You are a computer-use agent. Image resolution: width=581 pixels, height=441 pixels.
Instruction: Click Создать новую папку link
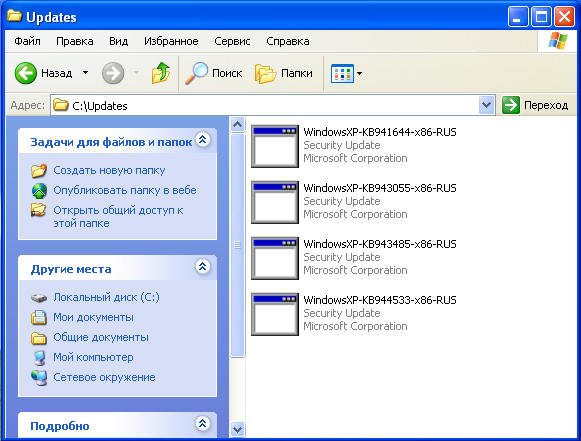point(109,170)
